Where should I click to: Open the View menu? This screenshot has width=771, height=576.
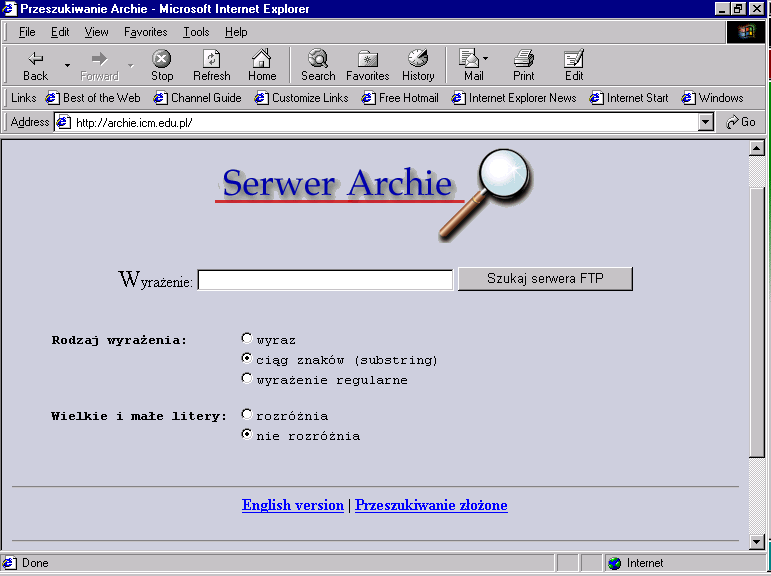click(96, 32)
